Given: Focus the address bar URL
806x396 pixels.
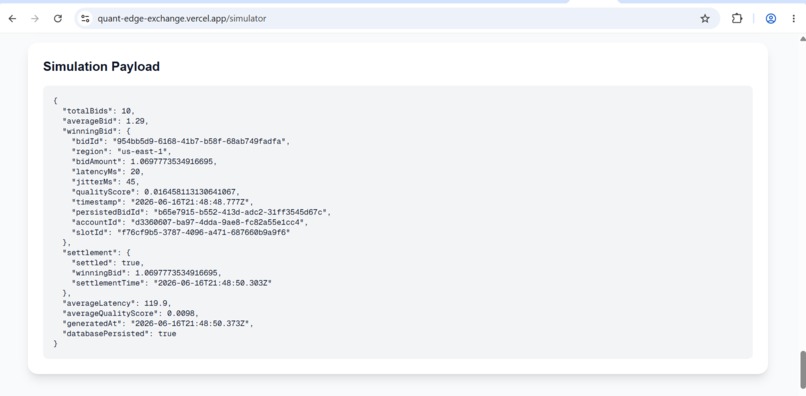Looking at the screenshot, I should pos(182,19).
